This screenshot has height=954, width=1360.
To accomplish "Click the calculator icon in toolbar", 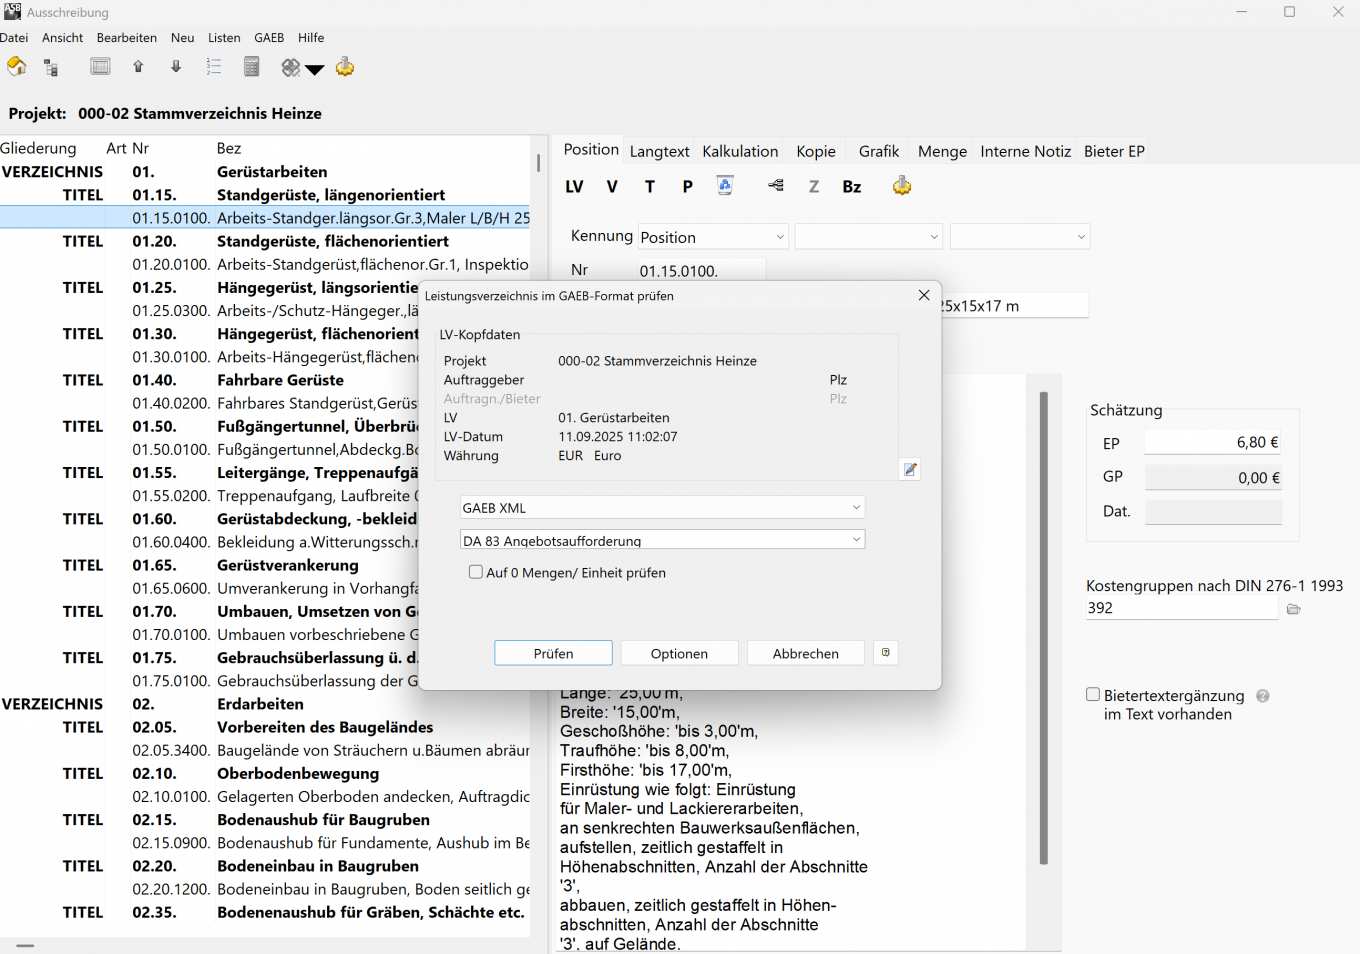I will tap(251, 67).
